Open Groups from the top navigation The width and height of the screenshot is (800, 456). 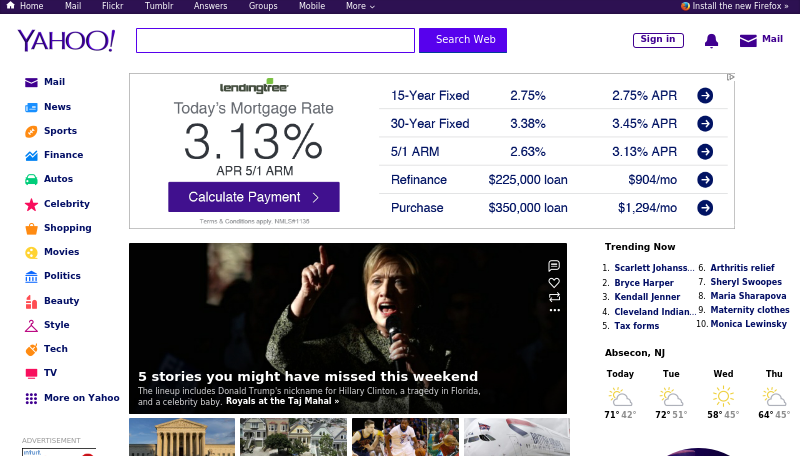(263, 6)
